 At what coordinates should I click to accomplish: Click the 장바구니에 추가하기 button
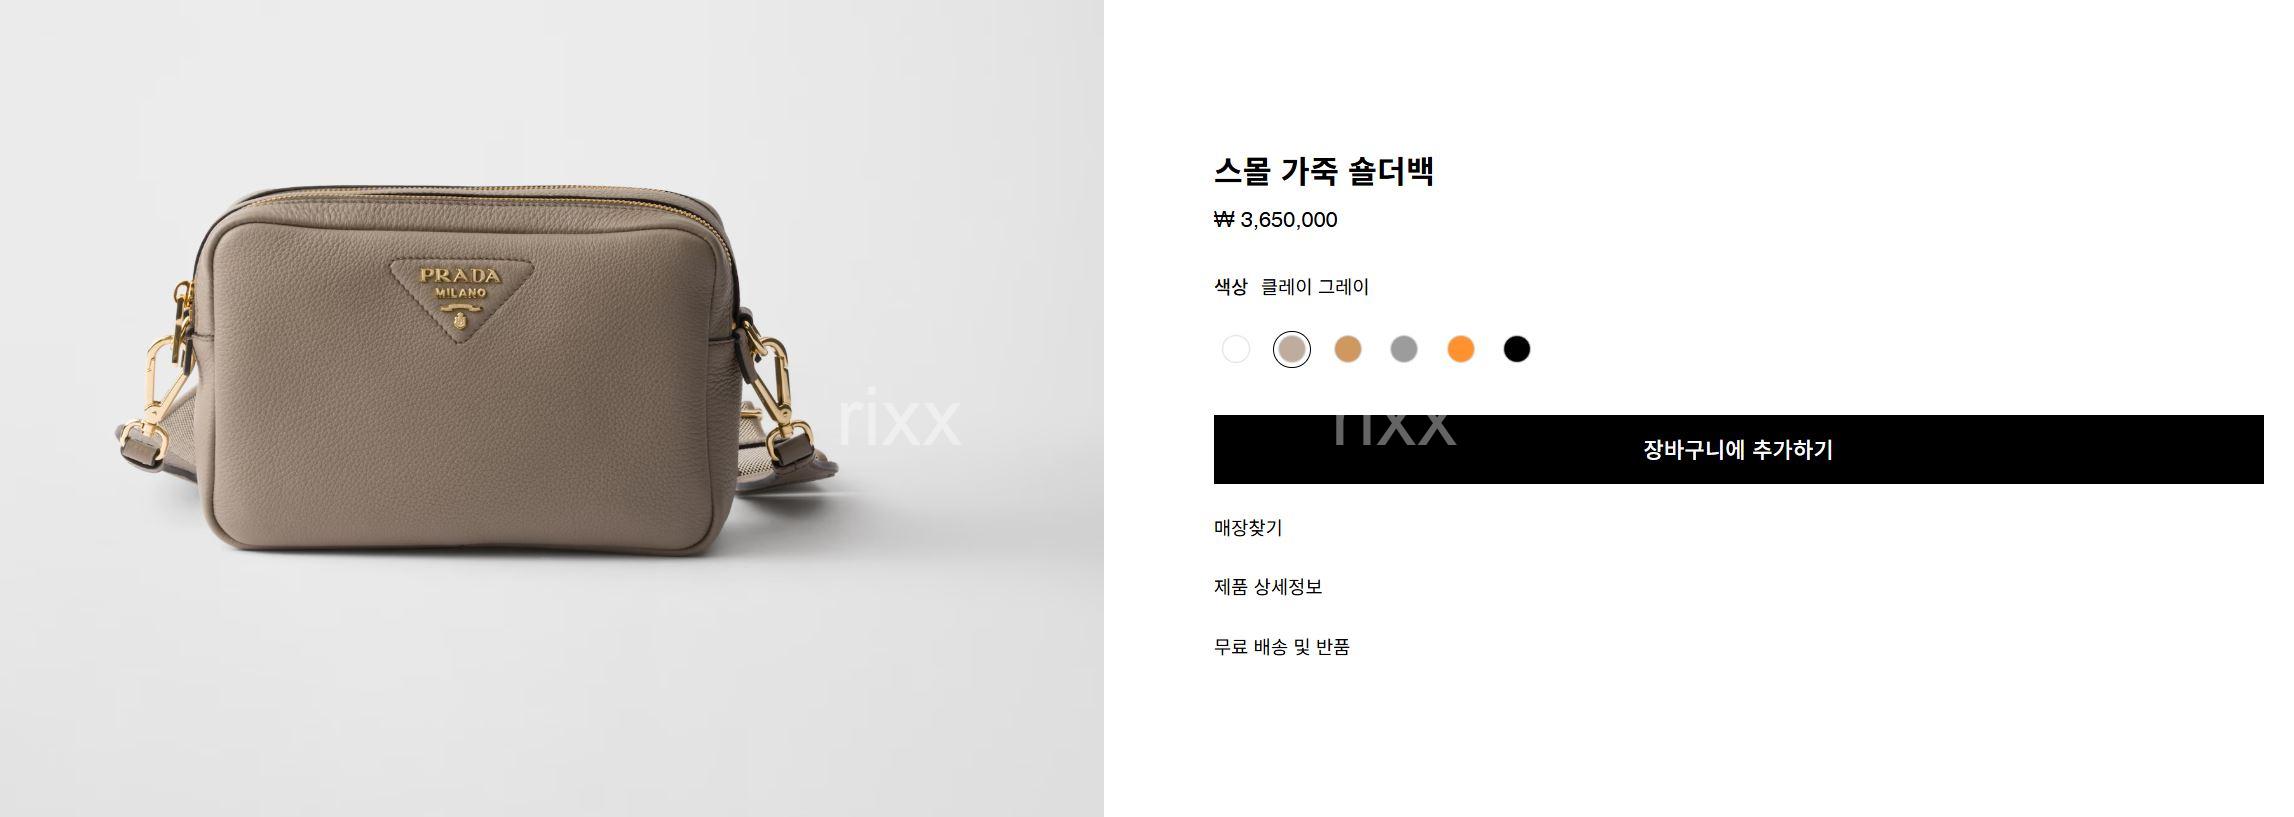(1738, 450)
